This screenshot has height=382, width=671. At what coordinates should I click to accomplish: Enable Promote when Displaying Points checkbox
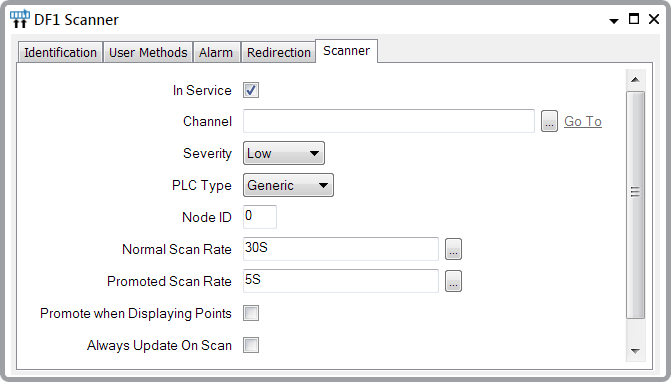251,313
